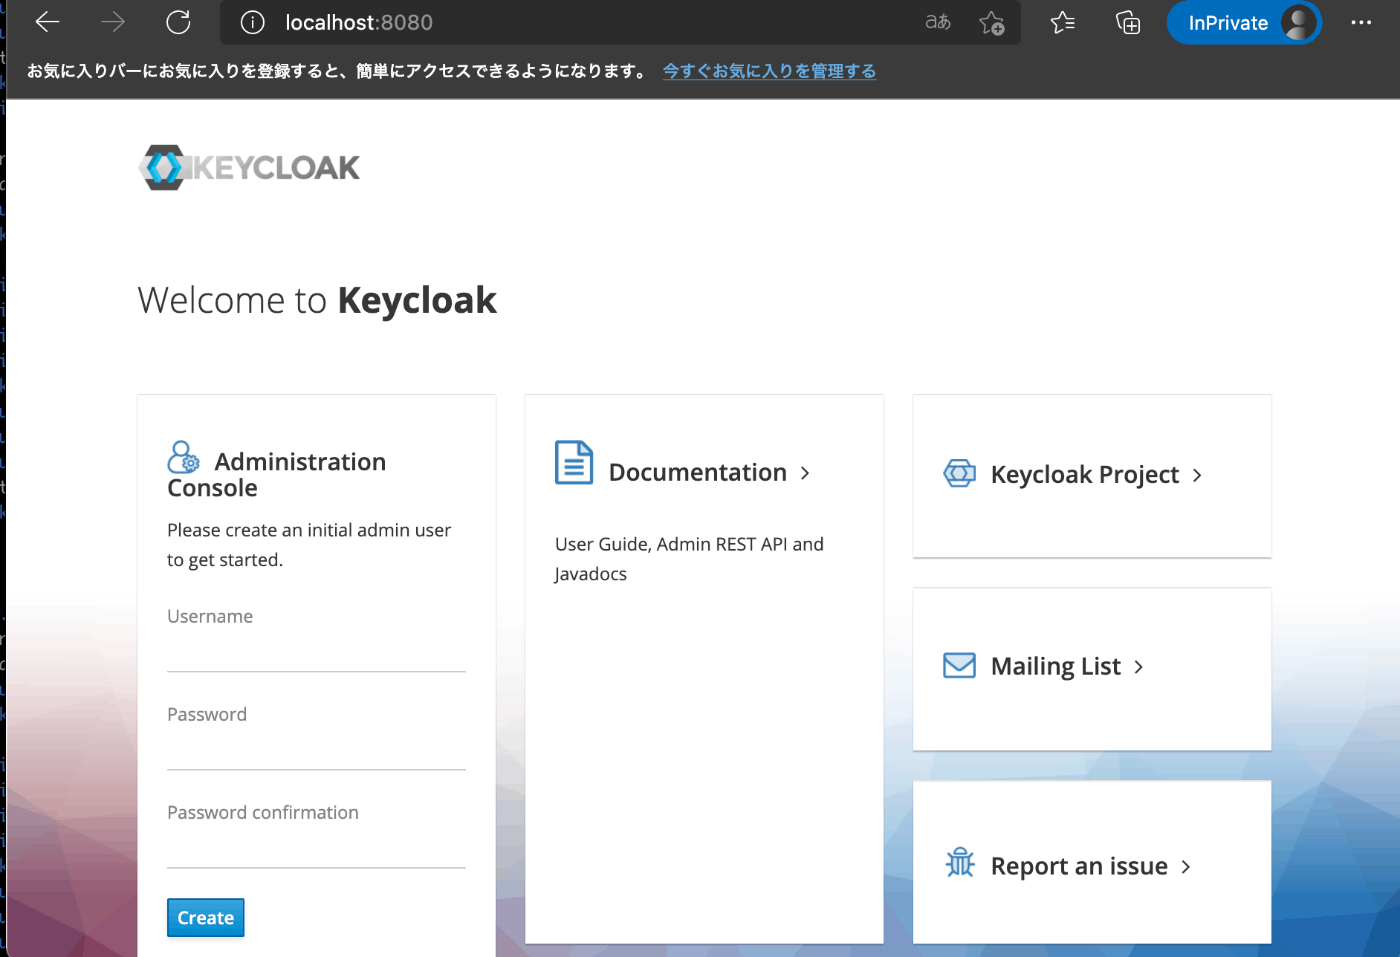Click the Administration Console user icon
The height and width of the screenshot is (957, 1400).
tap(183, 457)
